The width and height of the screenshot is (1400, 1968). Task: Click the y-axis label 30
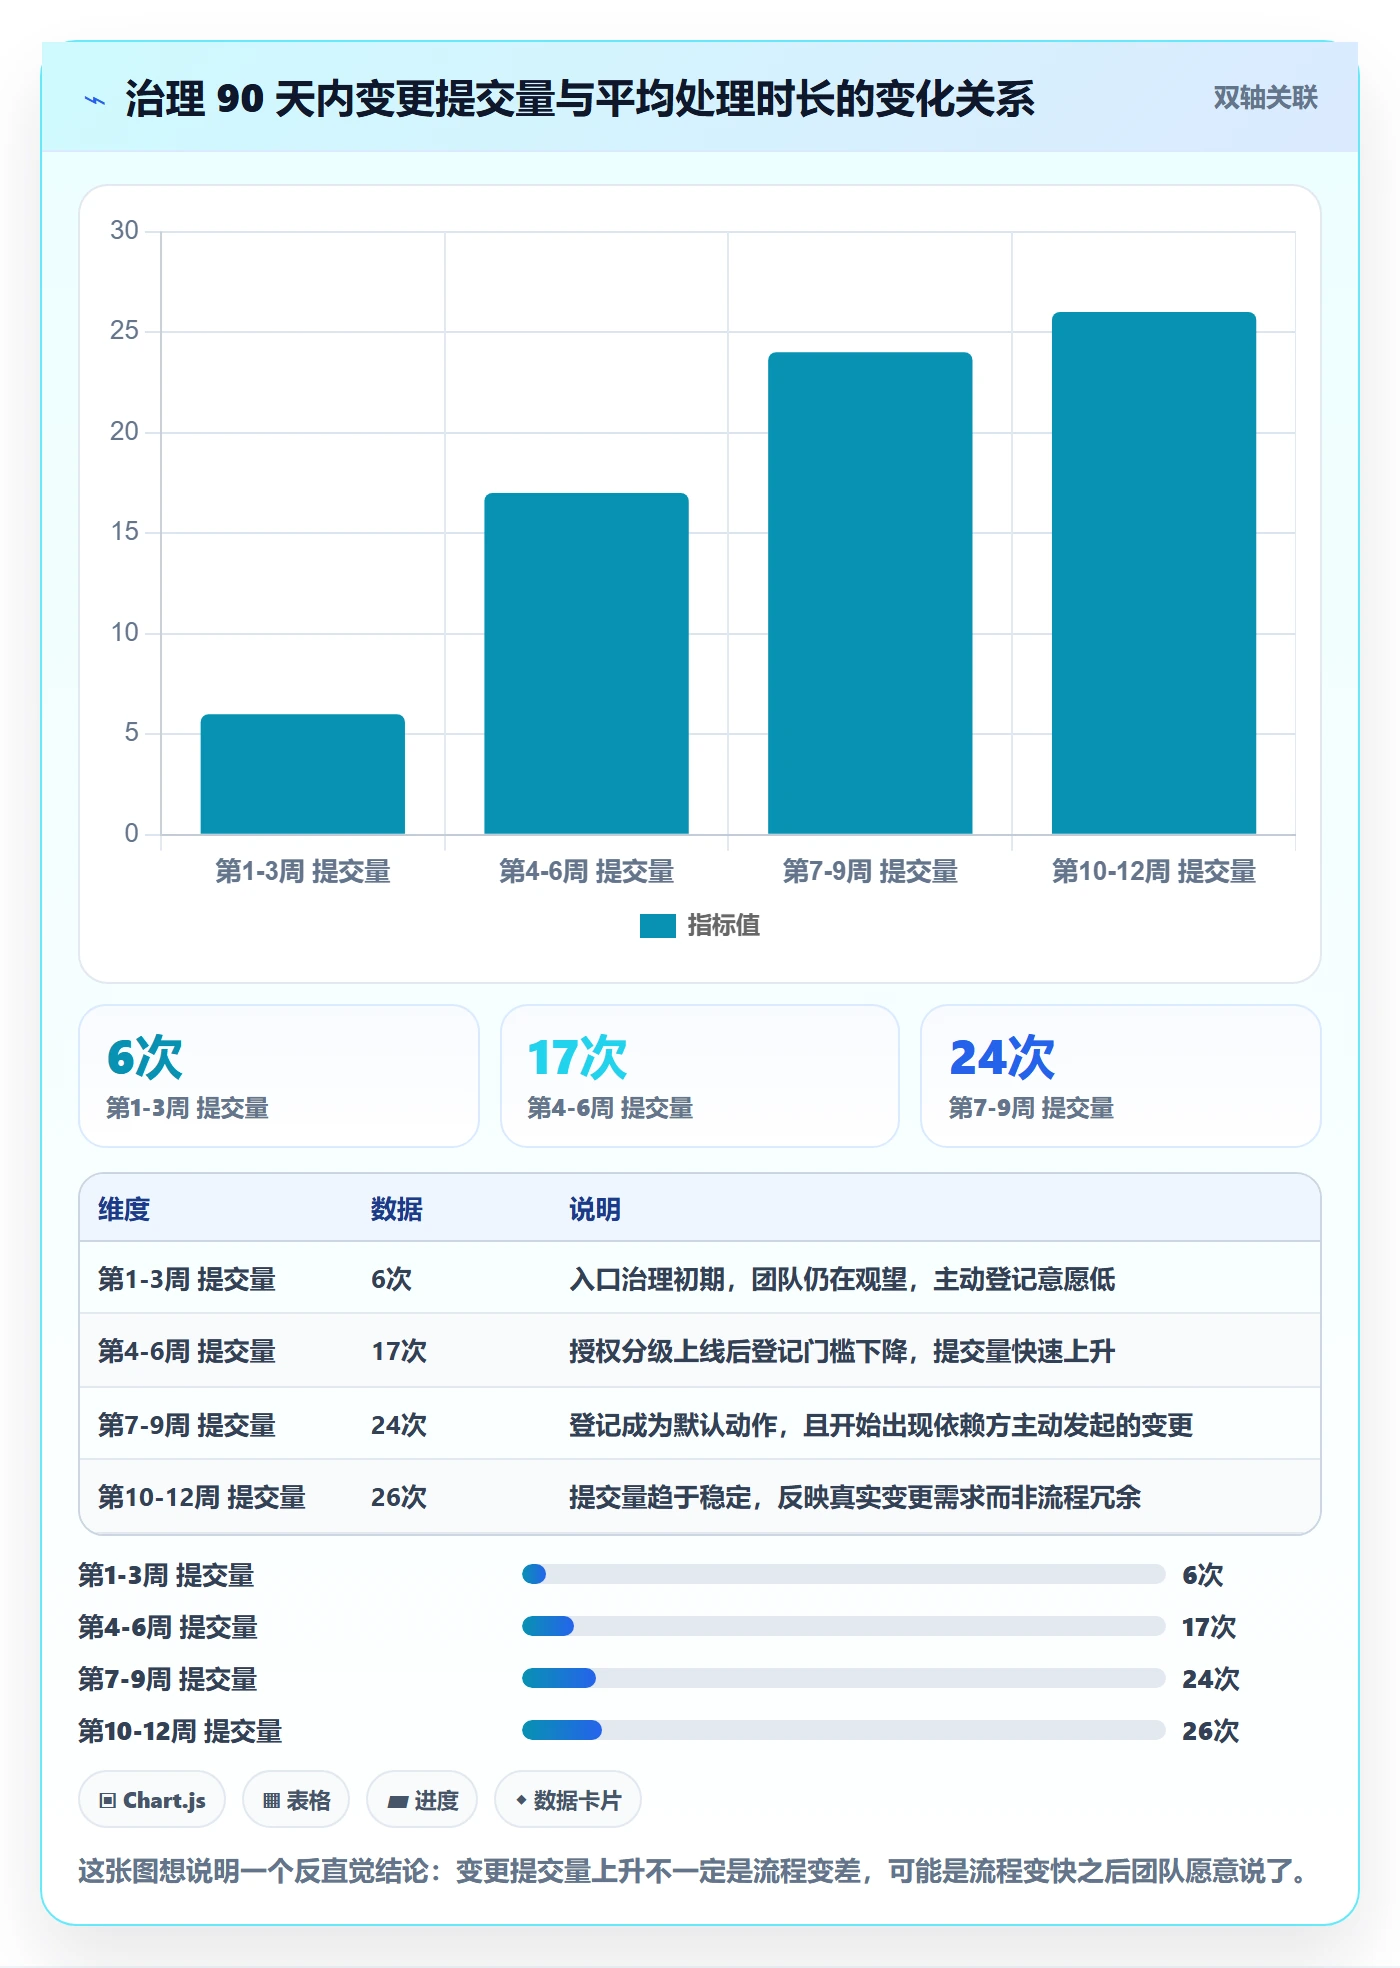click(x=124, y=231)
